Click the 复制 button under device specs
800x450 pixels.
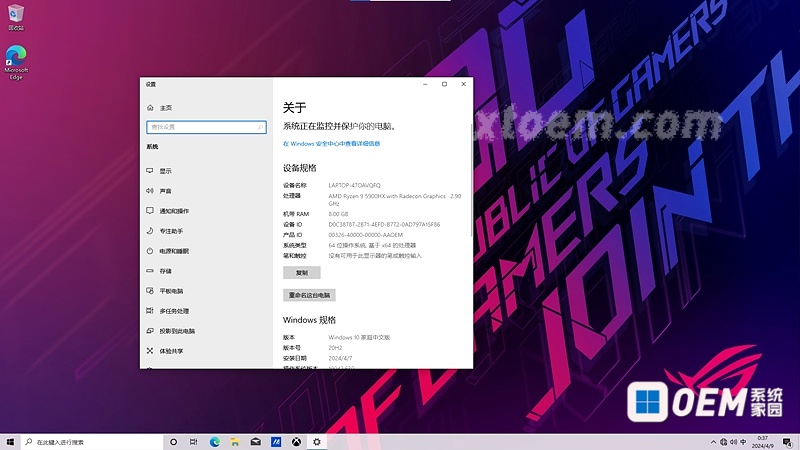[x=302, y=273]
